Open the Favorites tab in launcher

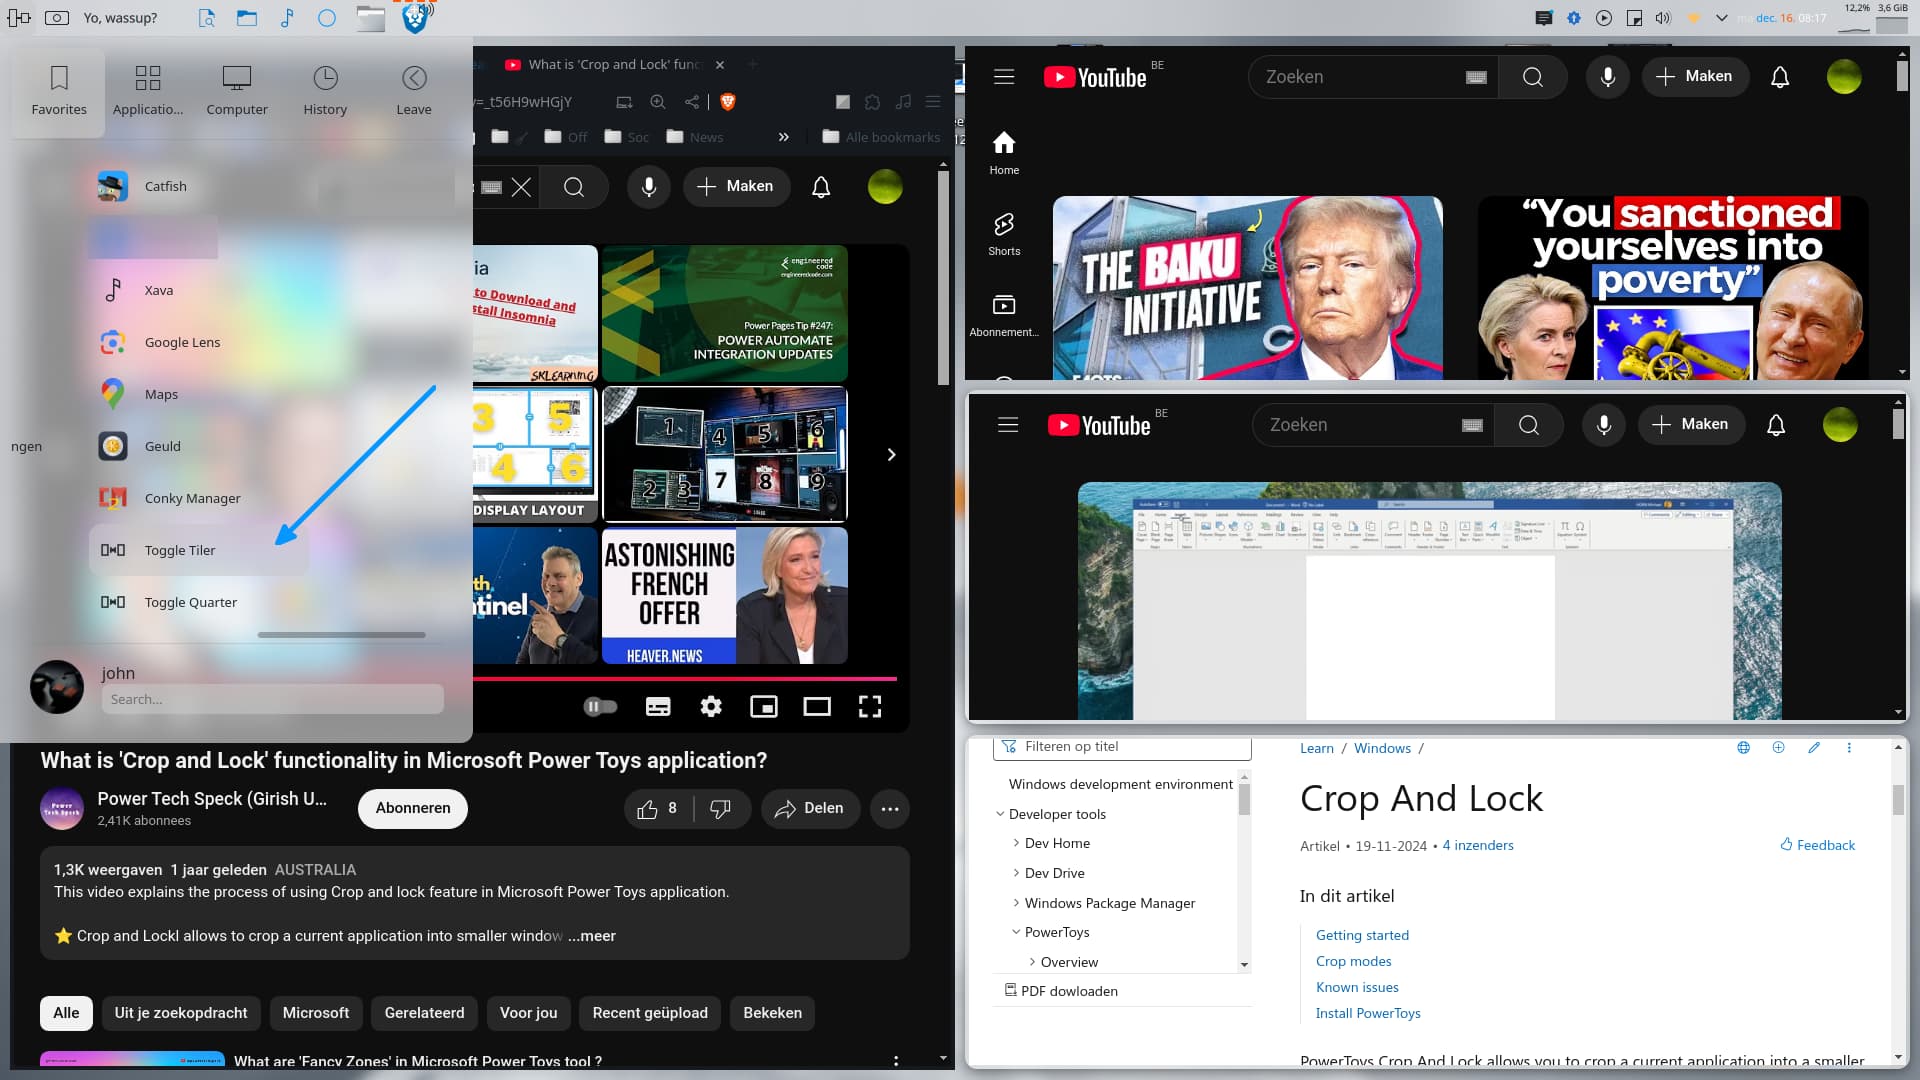click(x=59, y=90)
